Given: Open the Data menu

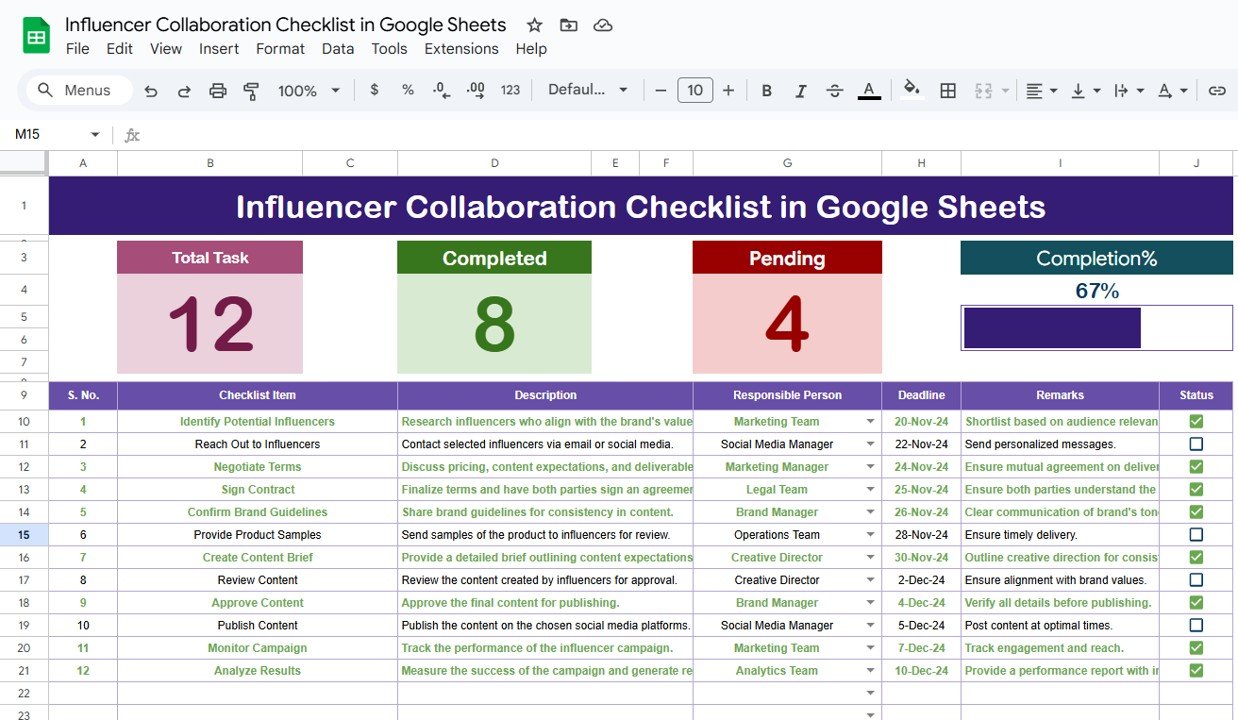Looking at the screenshot, I should [338, 49].
